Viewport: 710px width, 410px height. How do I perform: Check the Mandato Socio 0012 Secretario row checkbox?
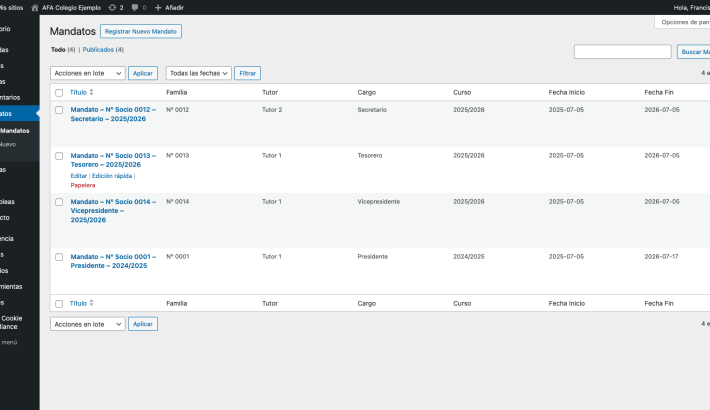coord(59,110)
